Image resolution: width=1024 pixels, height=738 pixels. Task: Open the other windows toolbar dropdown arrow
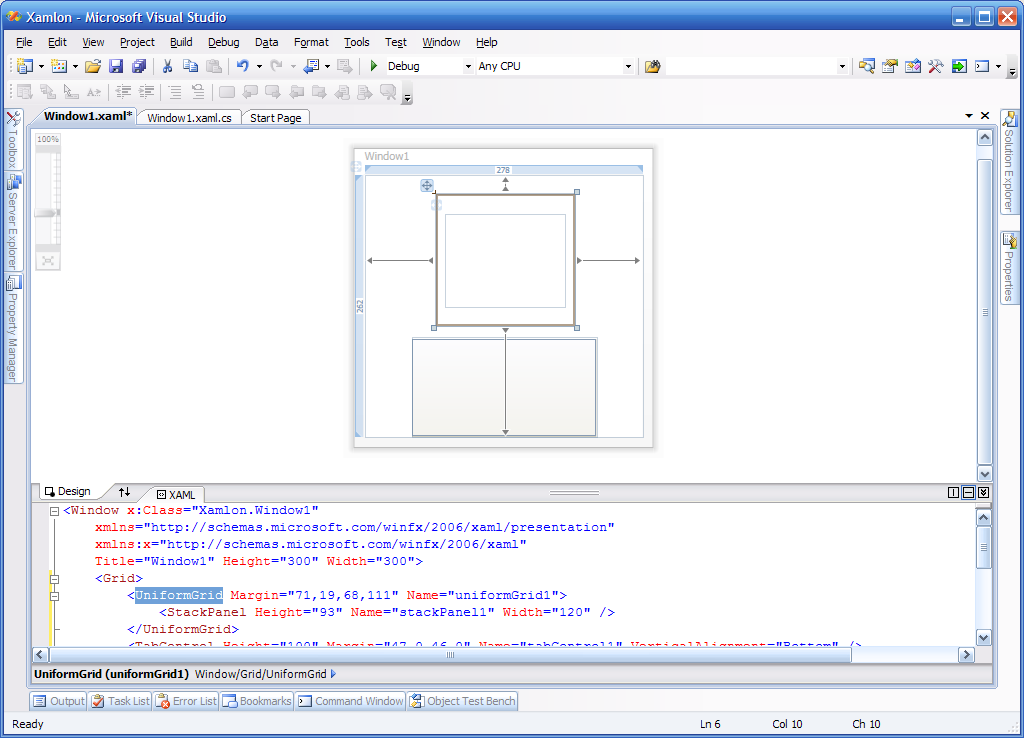(999, 66)
